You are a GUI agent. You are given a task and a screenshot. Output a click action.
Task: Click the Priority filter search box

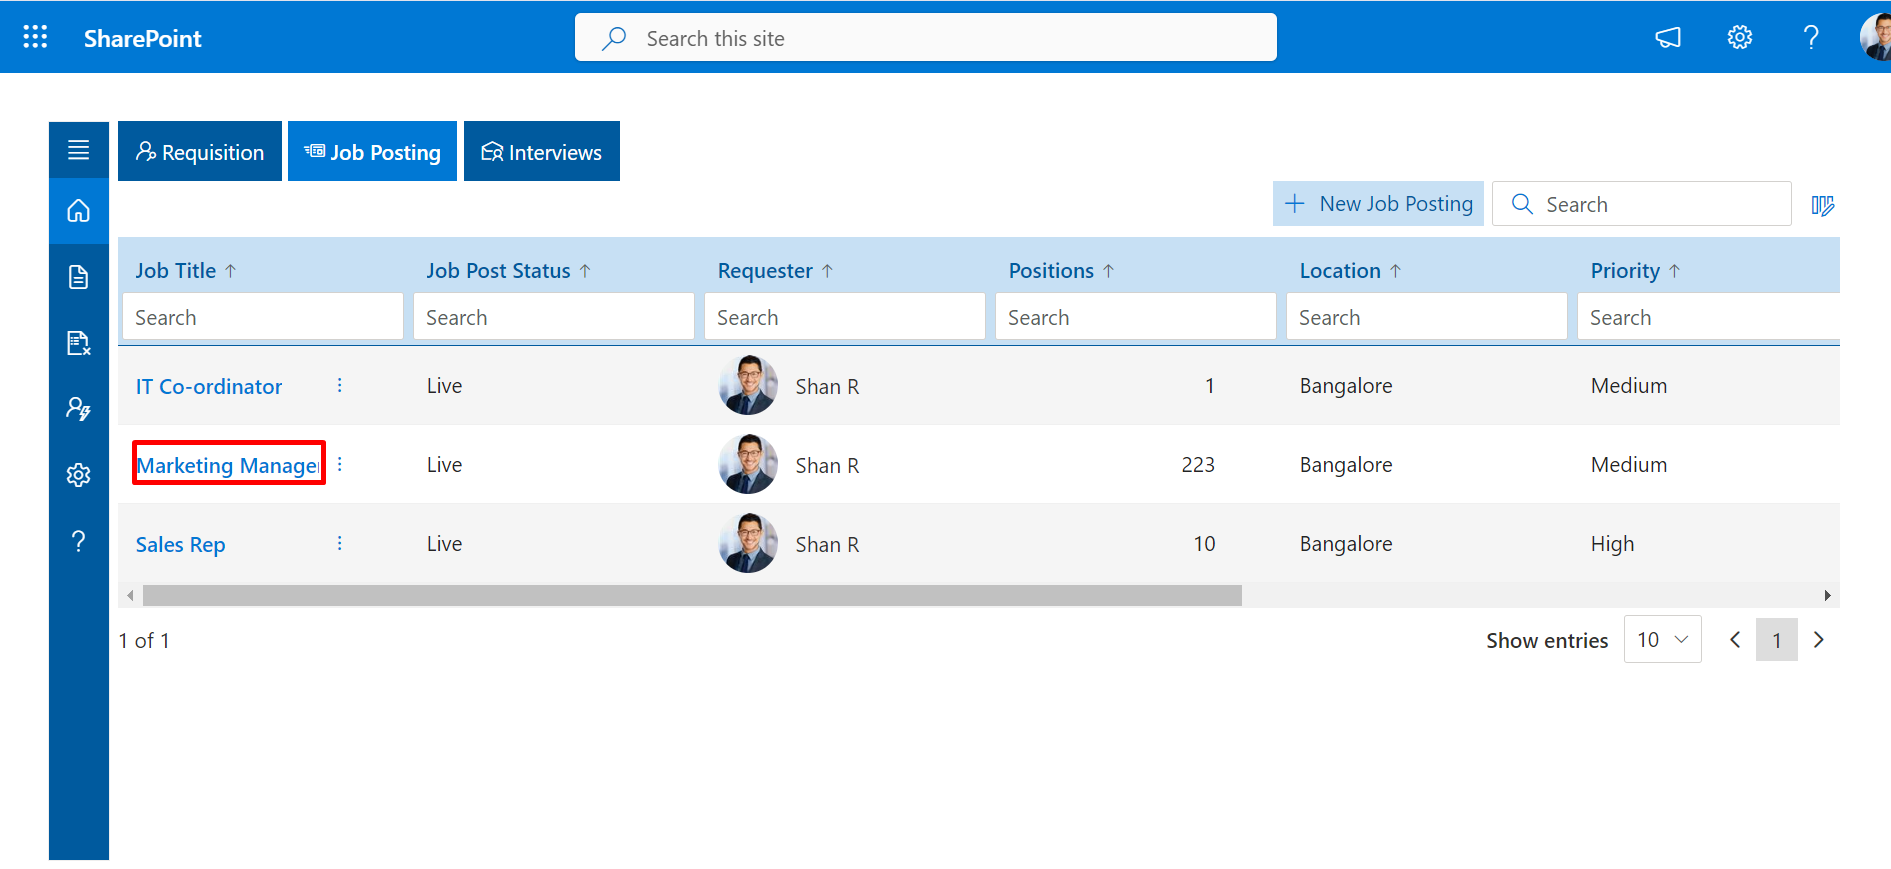tap(1708, 317)
